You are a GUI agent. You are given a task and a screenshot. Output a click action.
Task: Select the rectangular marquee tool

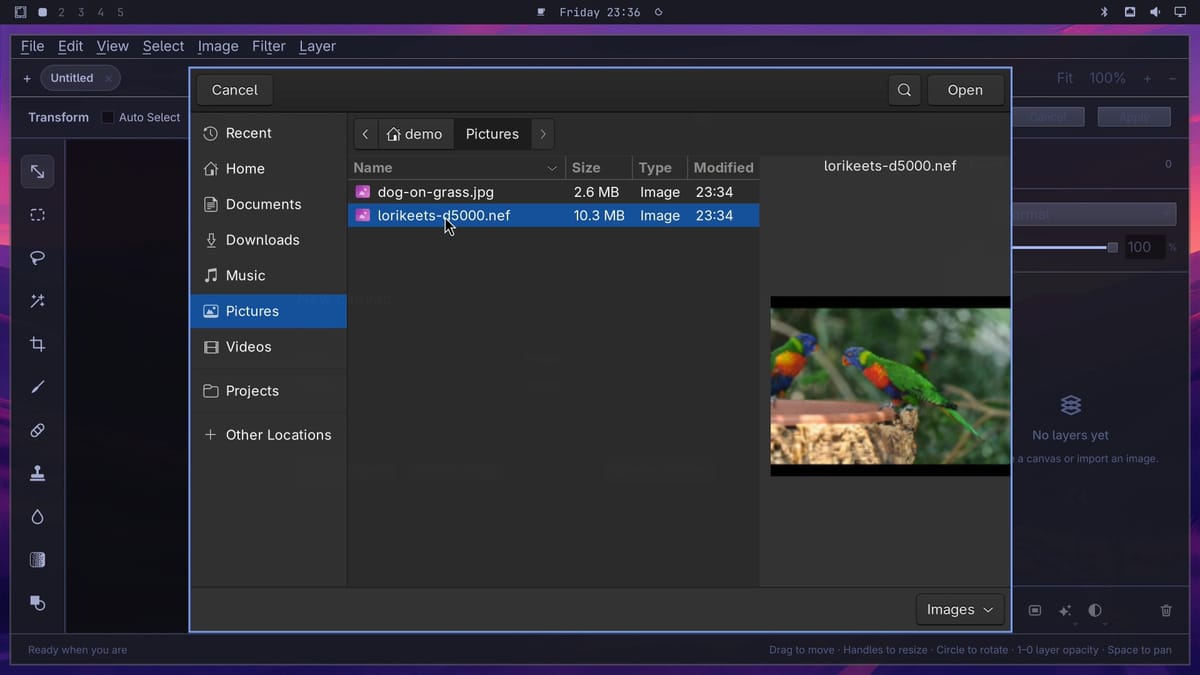click(x=37, y=215)
